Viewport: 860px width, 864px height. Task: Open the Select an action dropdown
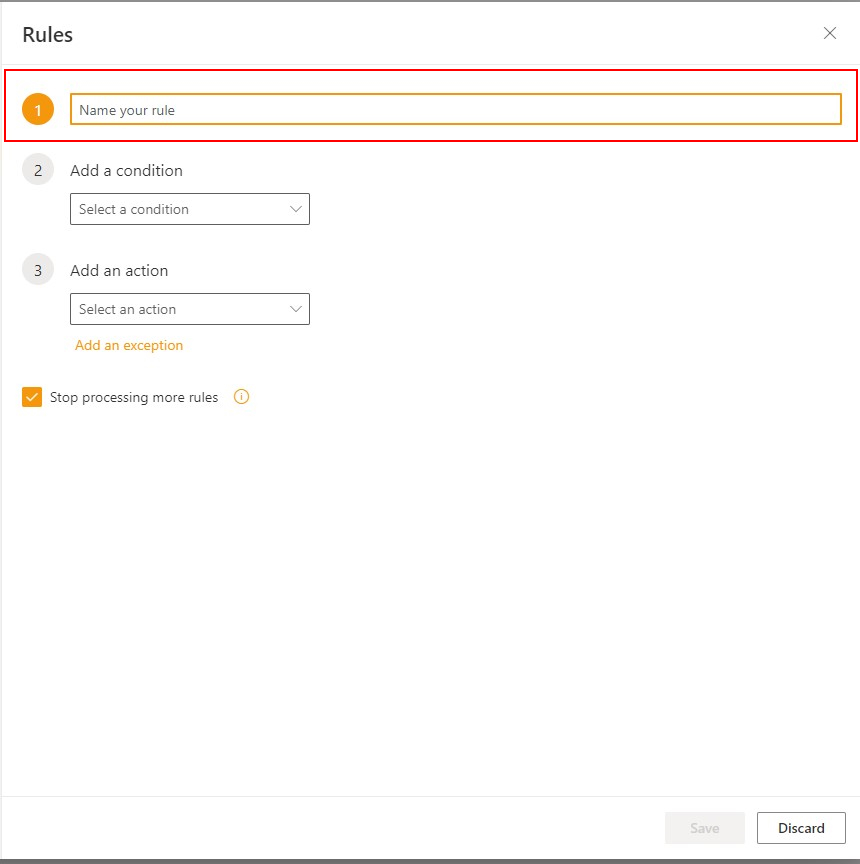pos(180,309)
